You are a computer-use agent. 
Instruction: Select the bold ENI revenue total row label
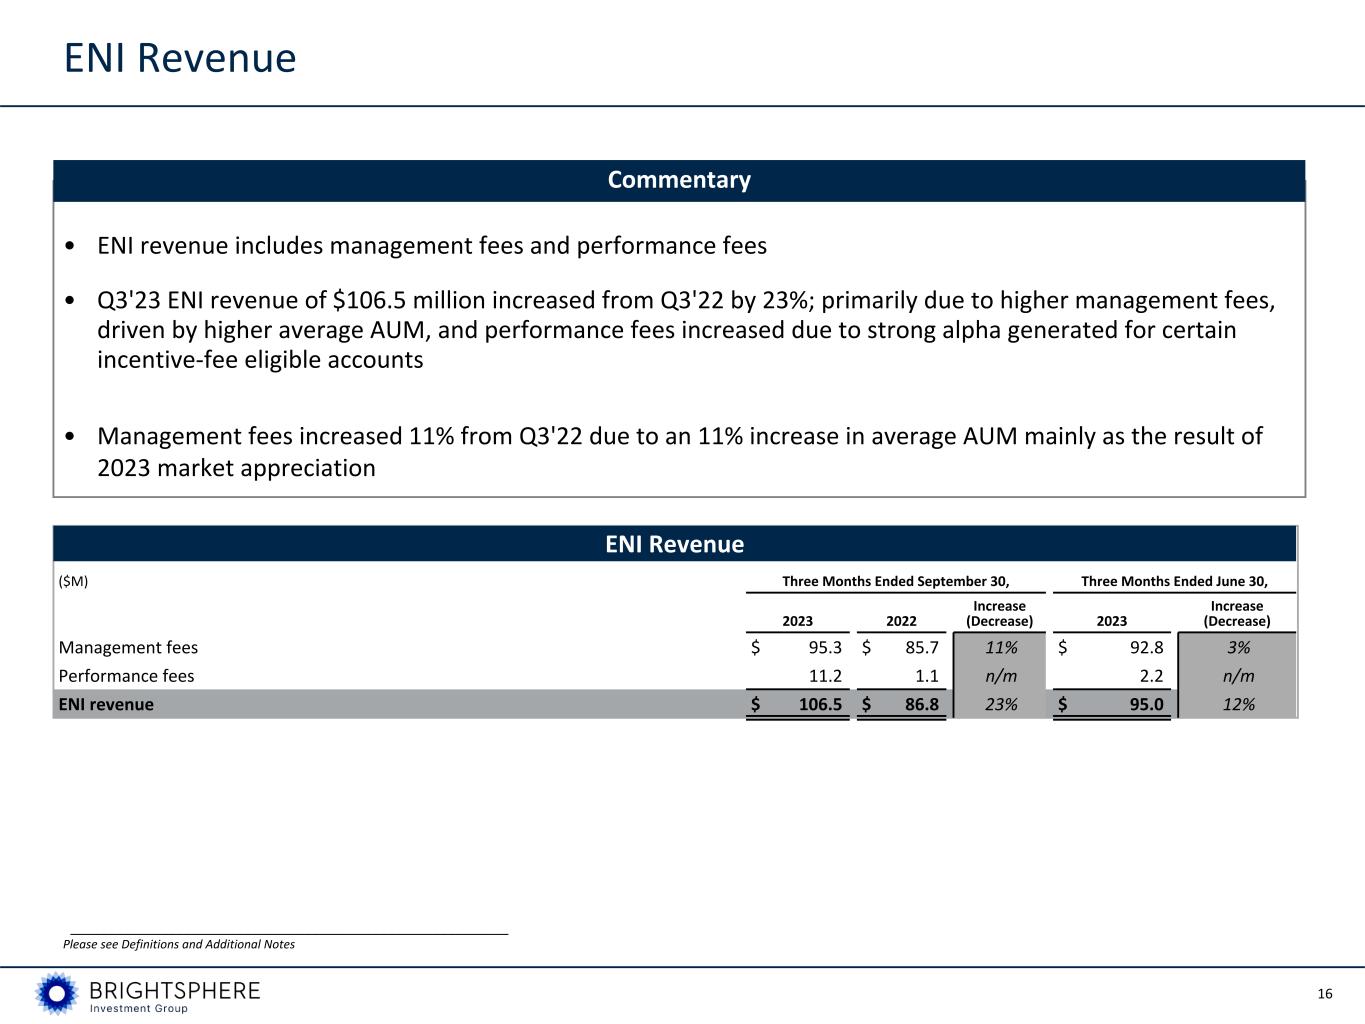[106, 704]
